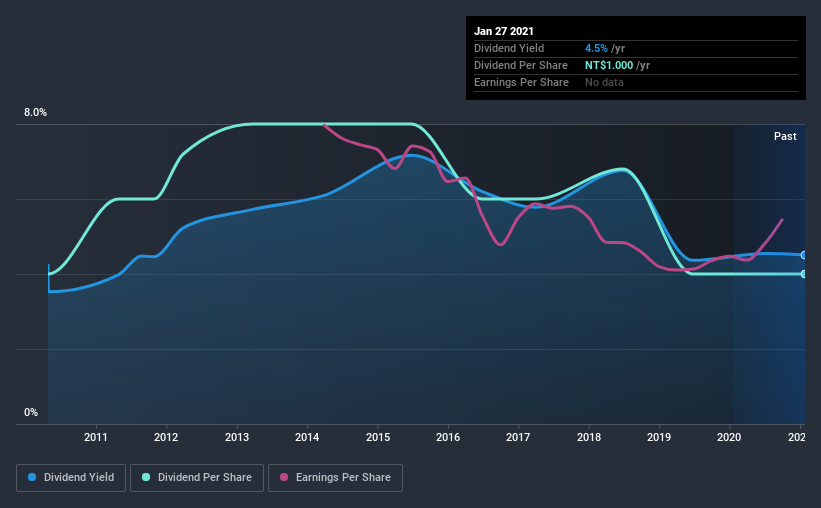The image size is (821, 508).
Task: Click the Past region label
Action: pos(785,137)
